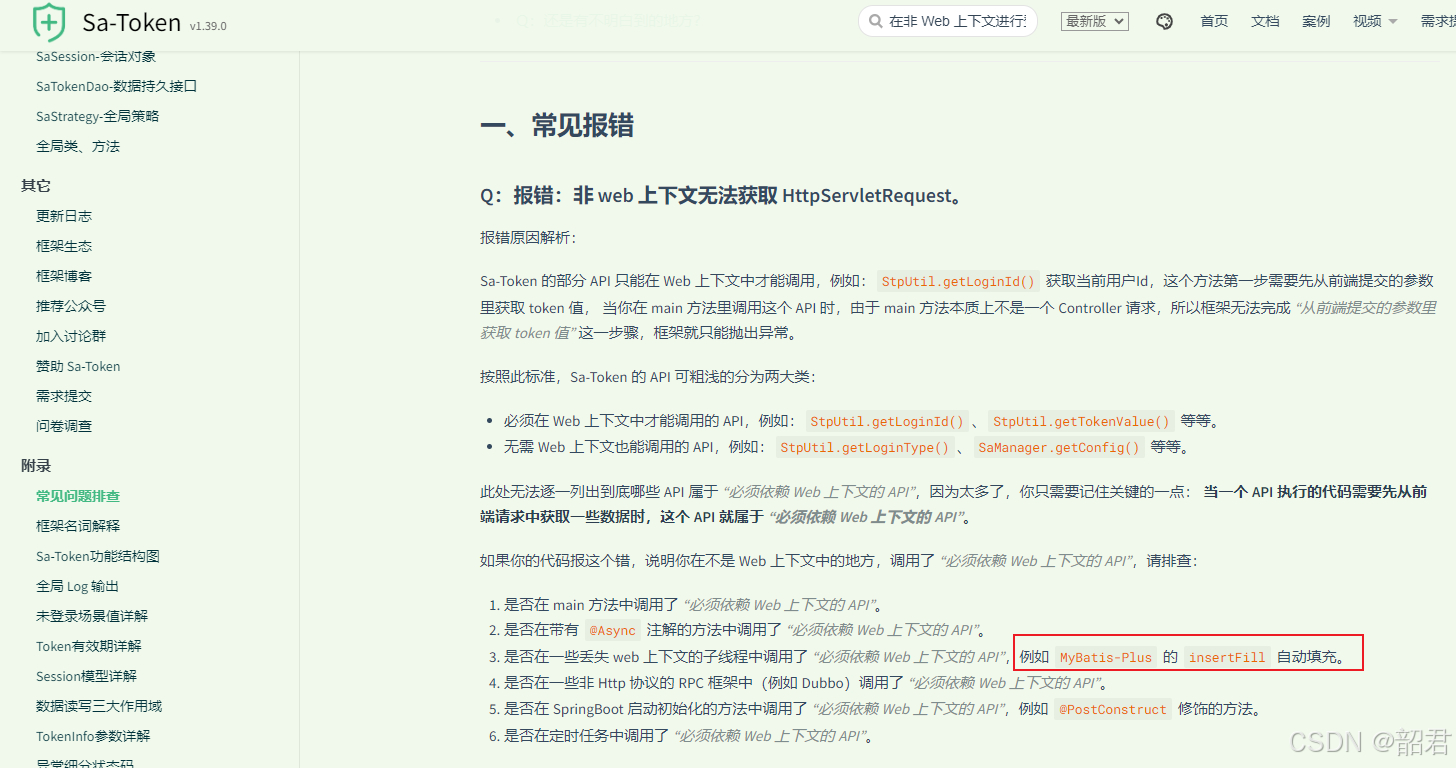
Task: Open 框架博客 in the sidebar
Action: point(64,276)
